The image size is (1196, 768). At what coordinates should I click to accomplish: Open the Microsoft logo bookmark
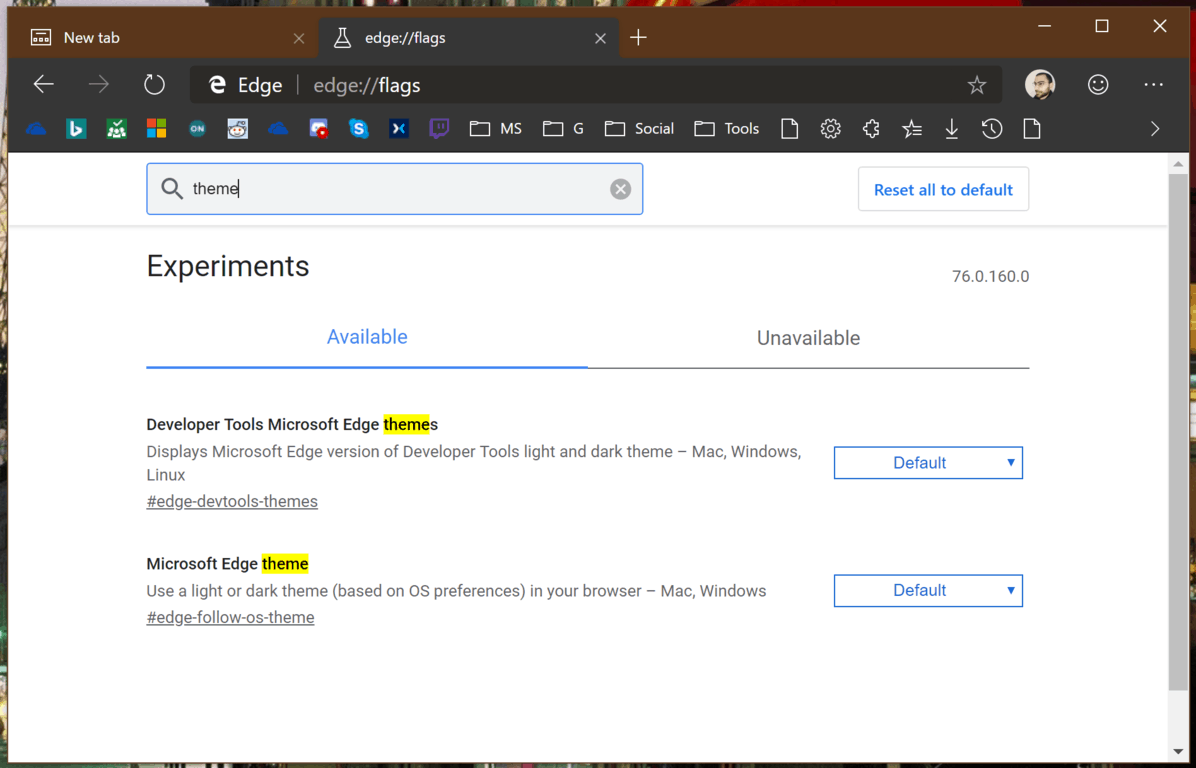click(x=156, y=129)
